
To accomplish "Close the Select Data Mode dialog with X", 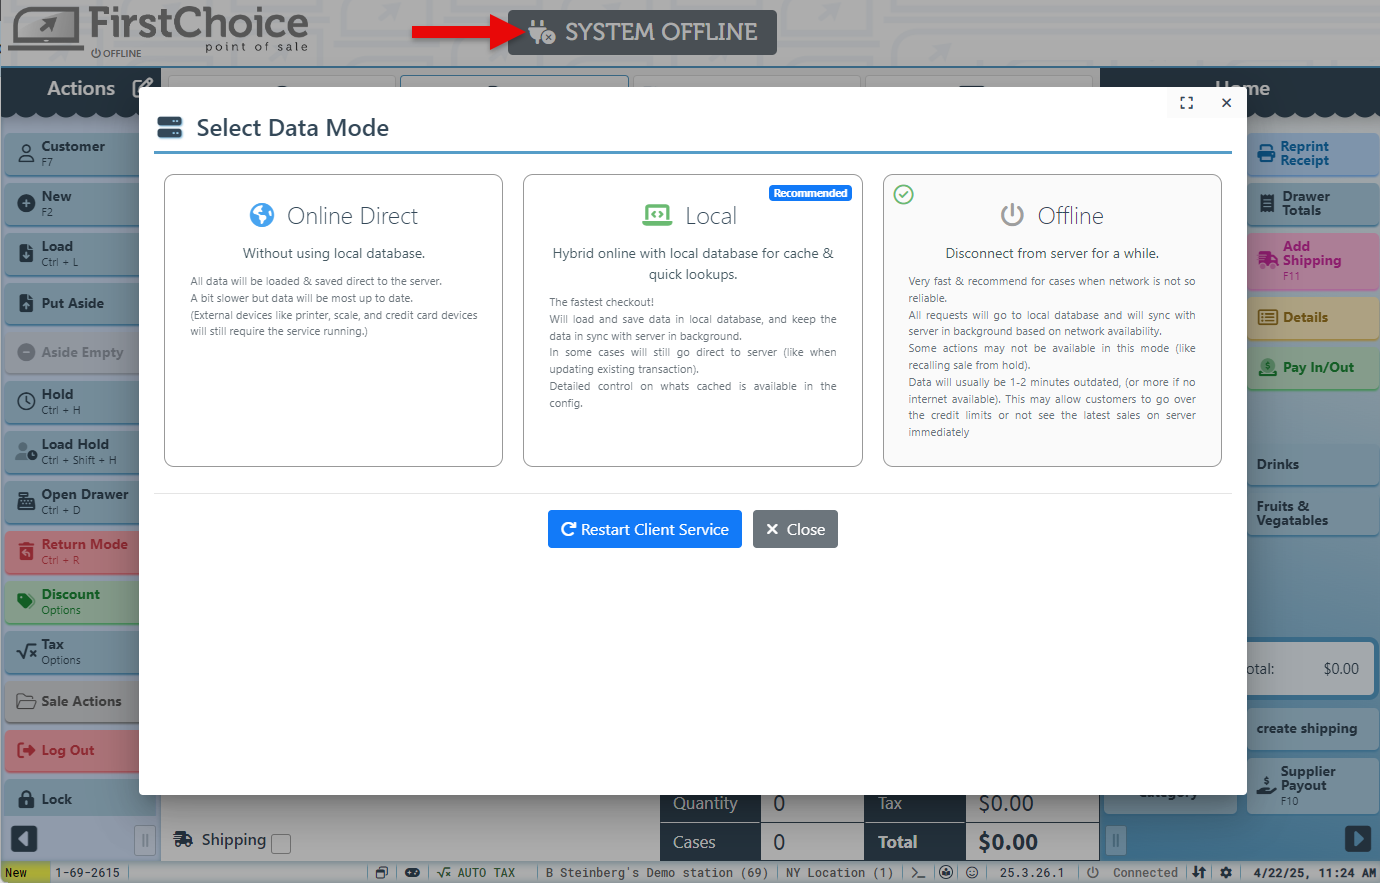I will click(x=1226, y=103).
